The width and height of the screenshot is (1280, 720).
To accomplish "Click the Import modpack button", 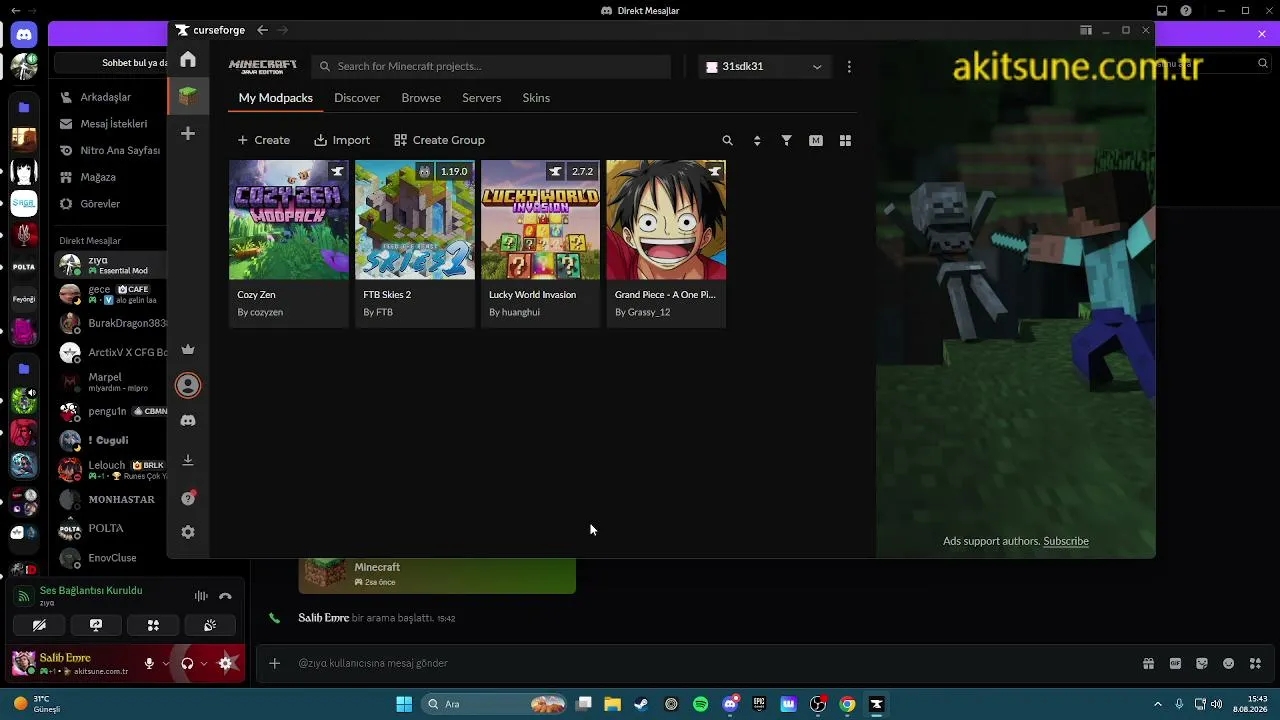I will point(342,140).
